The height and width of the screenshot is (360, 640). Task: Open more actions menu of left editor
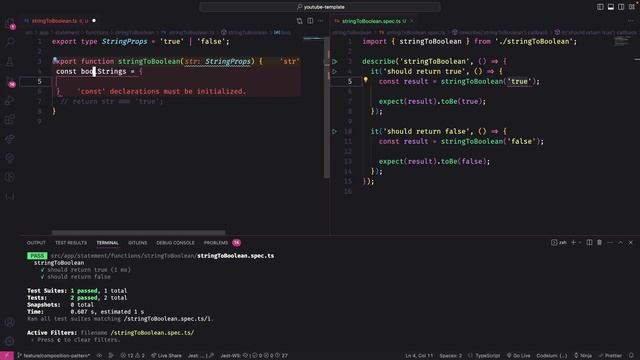tap(321, 21)
